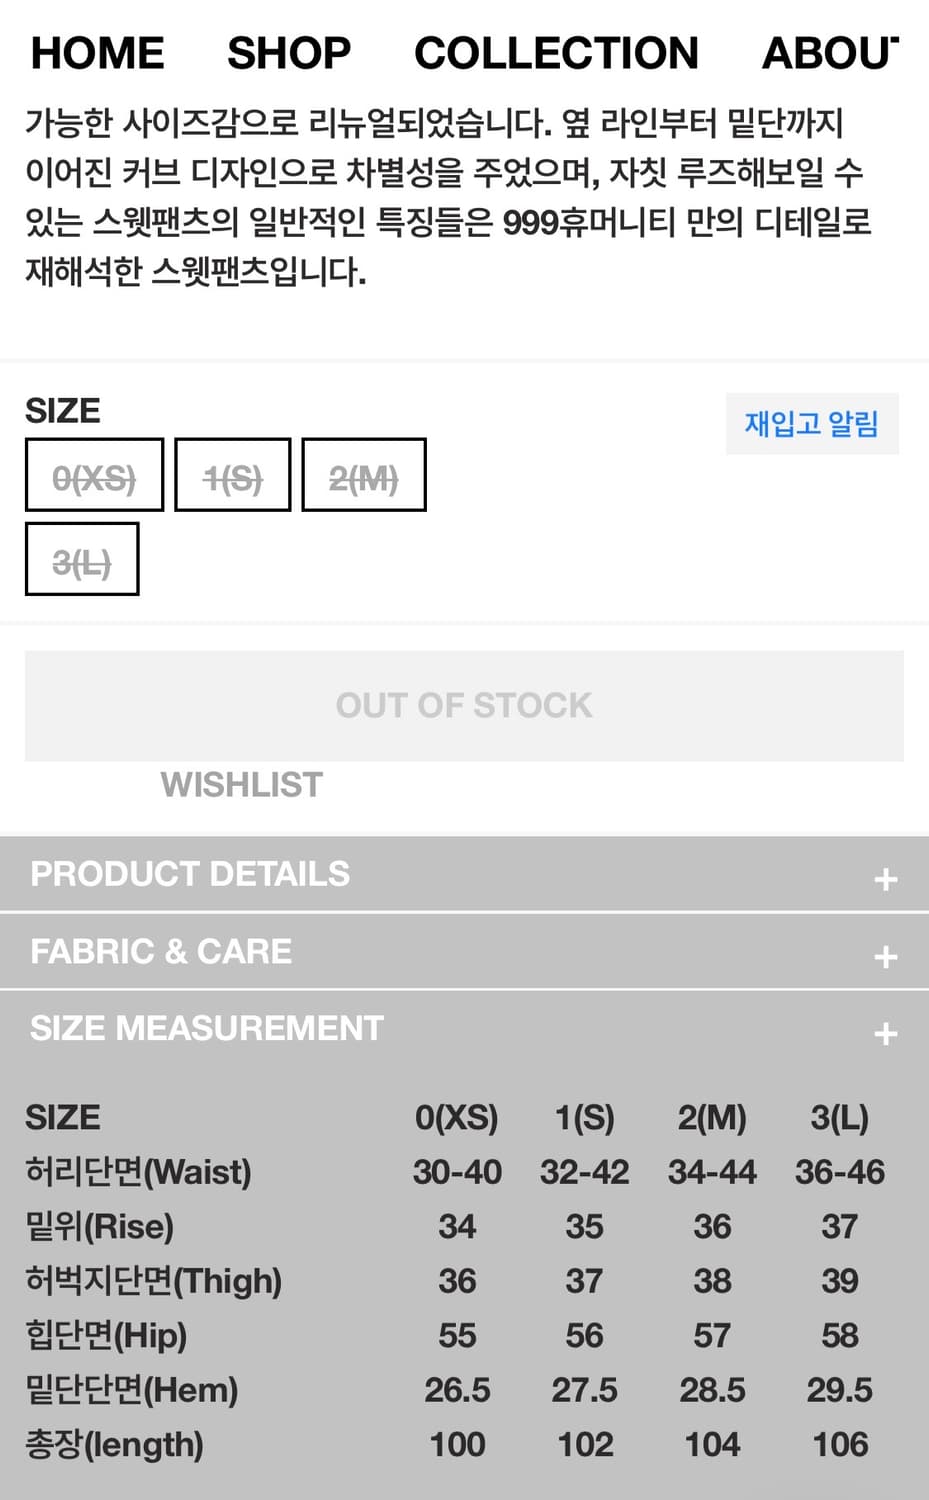Add item via WISHLIST link
The image size is (929, 1500).
click(x=242, y=785)
